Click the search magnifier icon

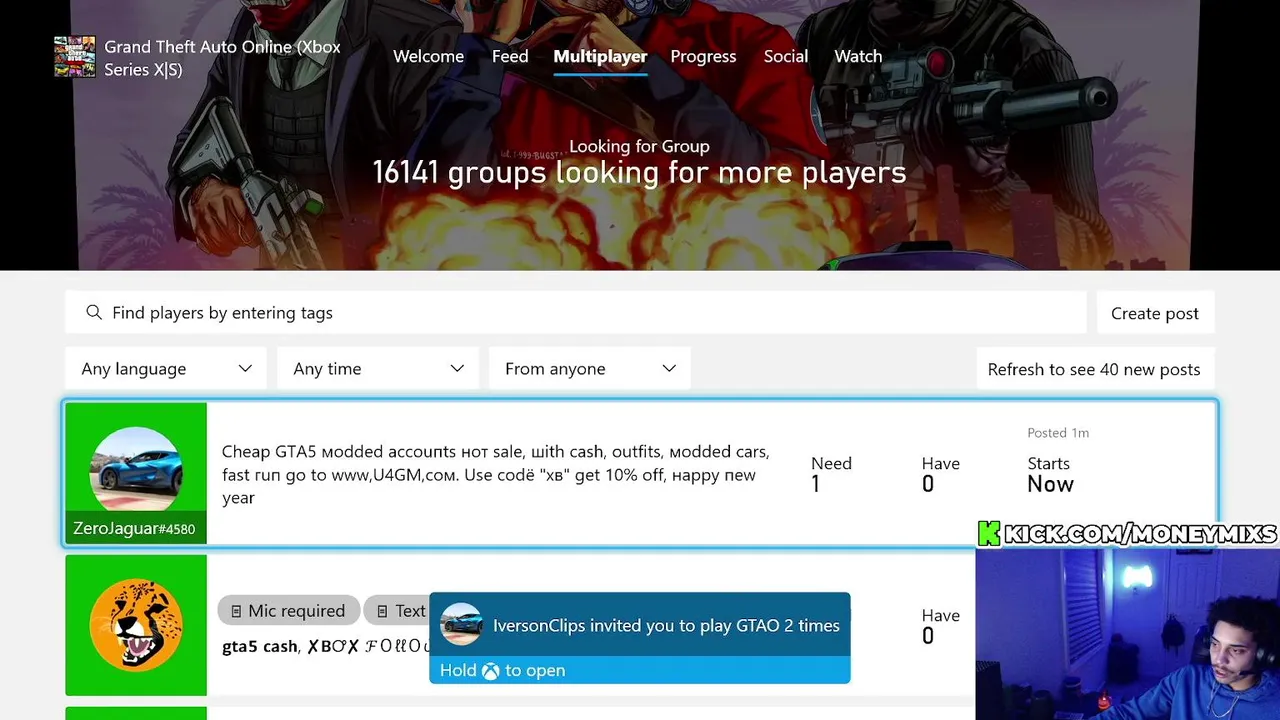(94, 313)
